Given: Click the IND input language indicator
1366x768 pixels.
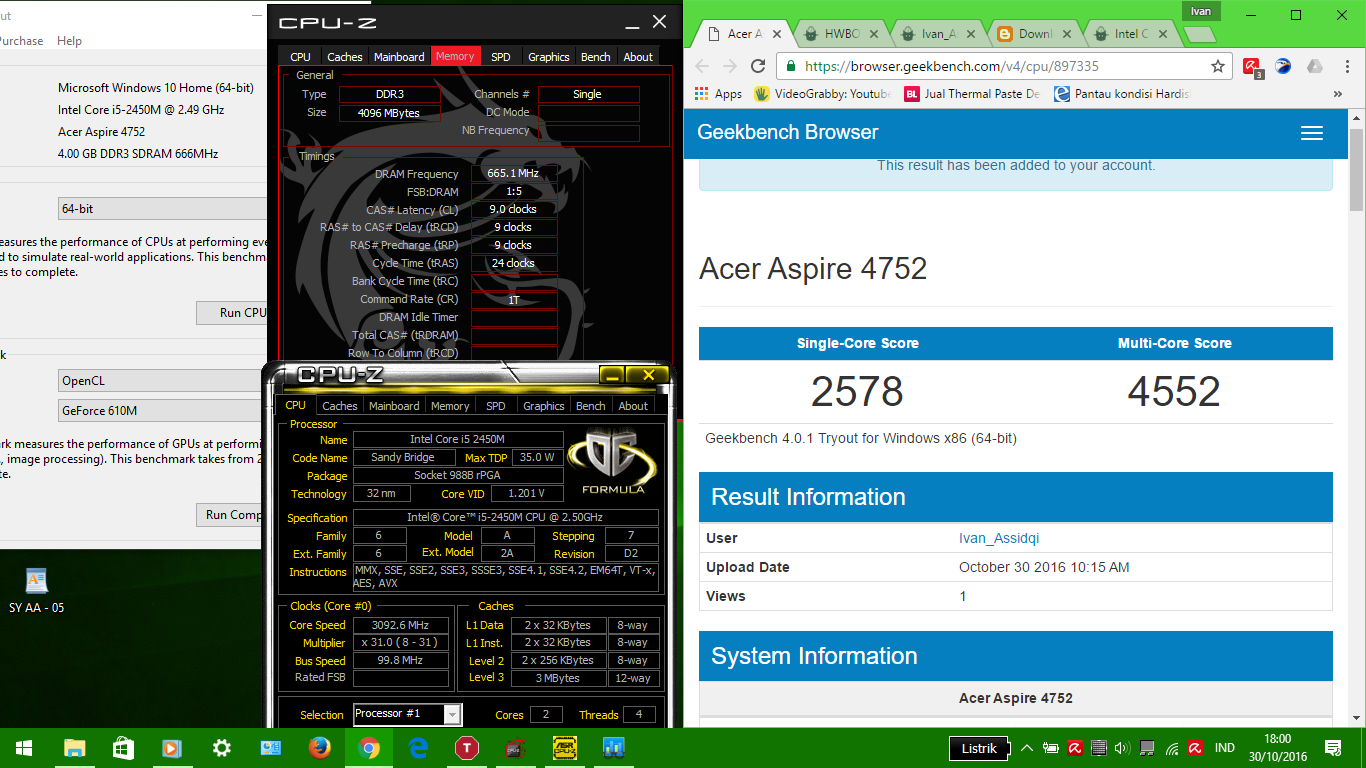Looking at the screenshot, I should tap(1224, 747).
